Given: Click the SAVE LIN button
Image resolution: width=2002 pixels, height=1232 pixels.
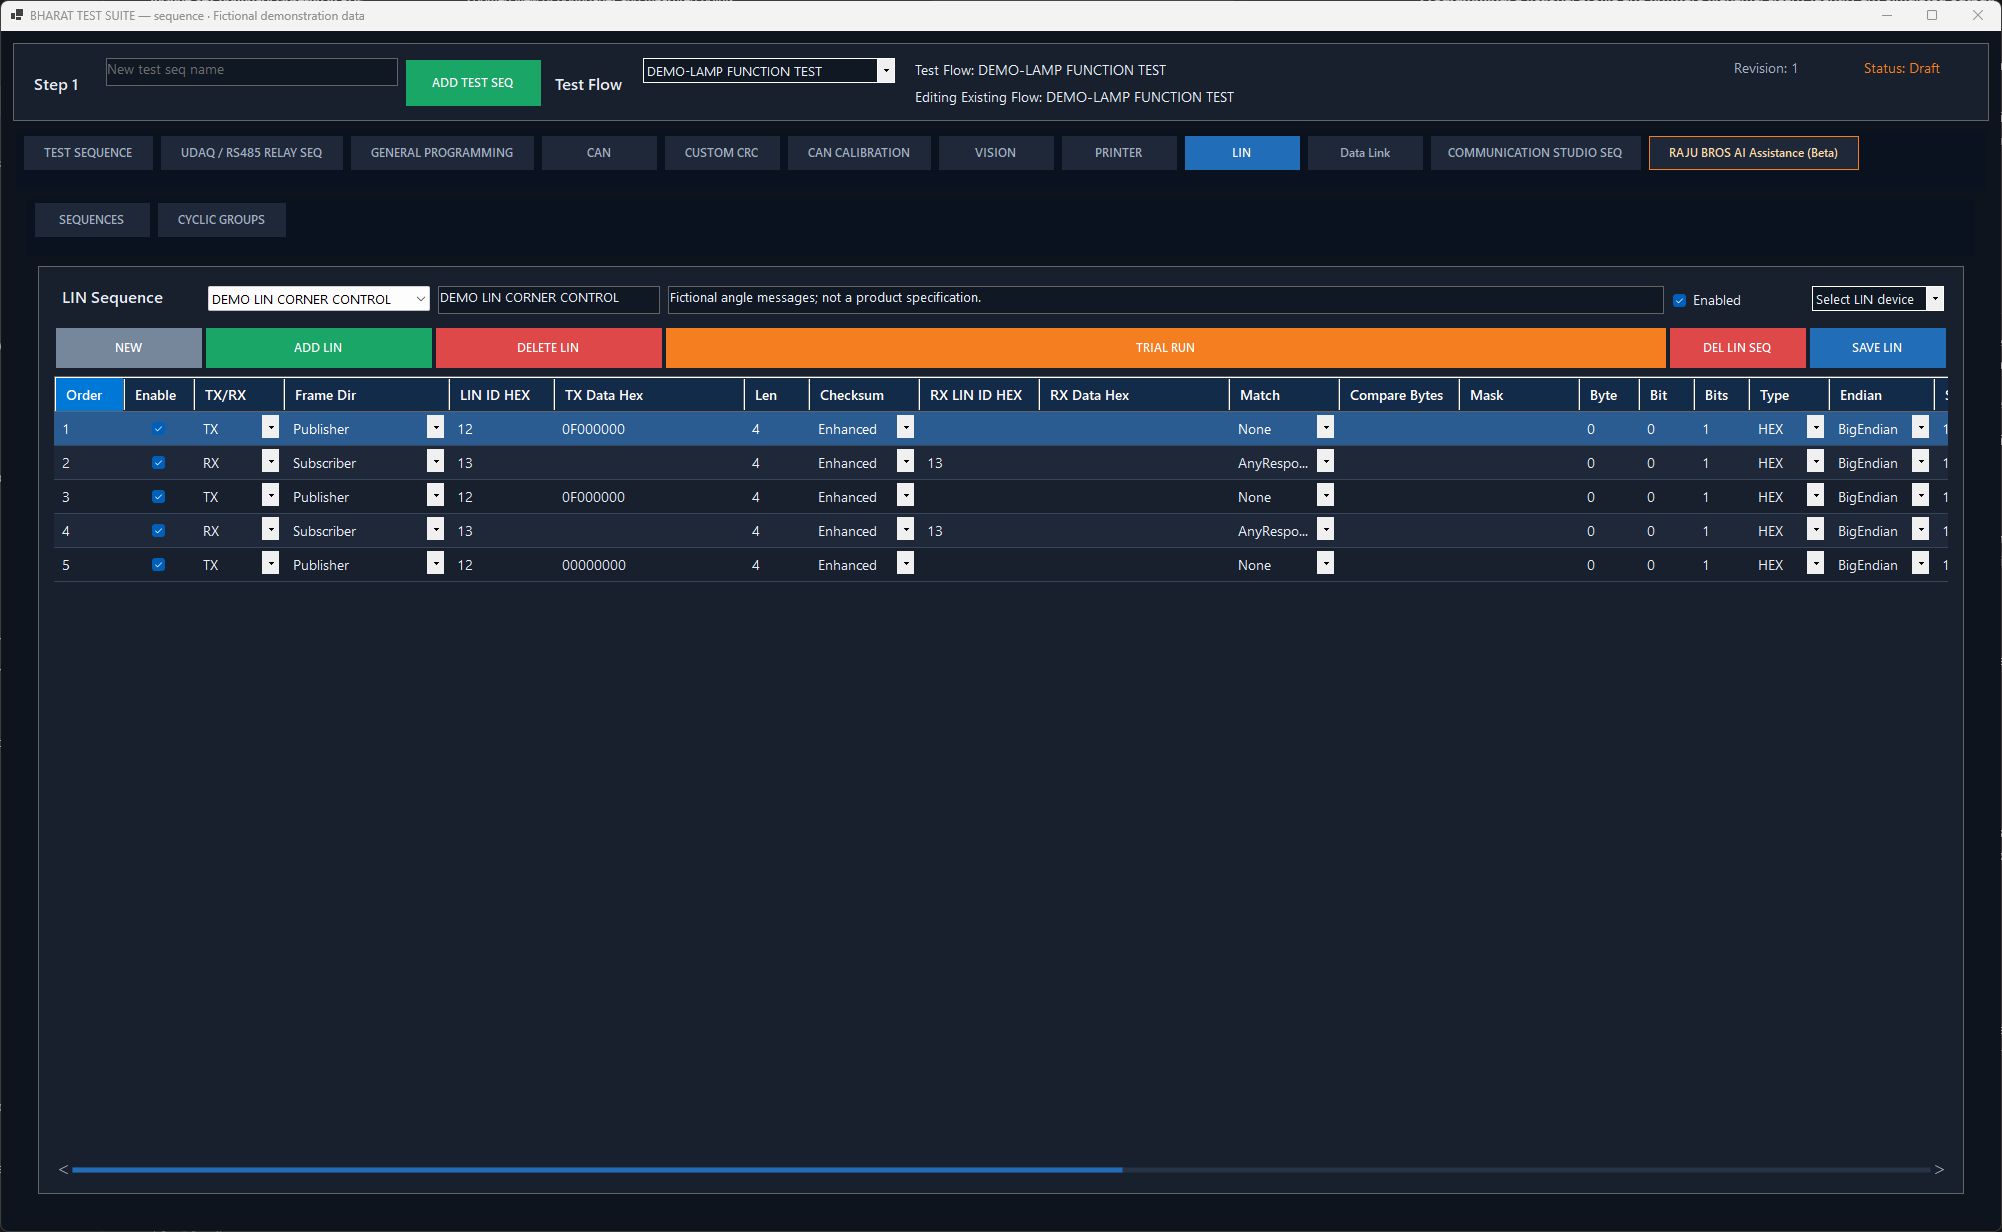Looking at the screenshot, I should pos(1877,348).
